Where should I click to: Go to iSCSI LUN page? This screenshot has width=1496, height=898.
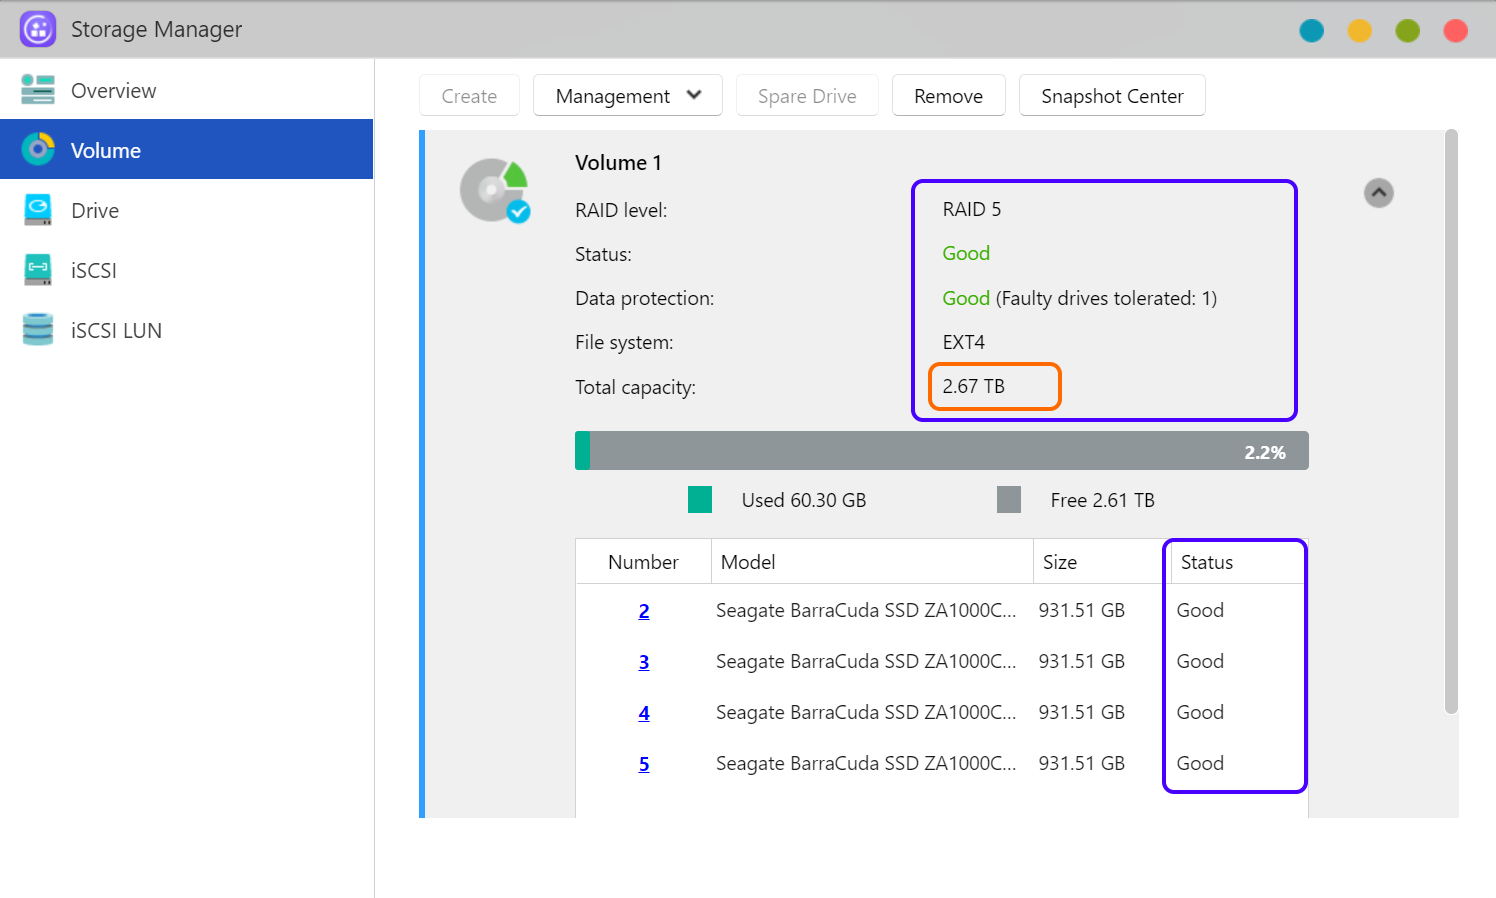pyautogui.click(x=116, y=331)
